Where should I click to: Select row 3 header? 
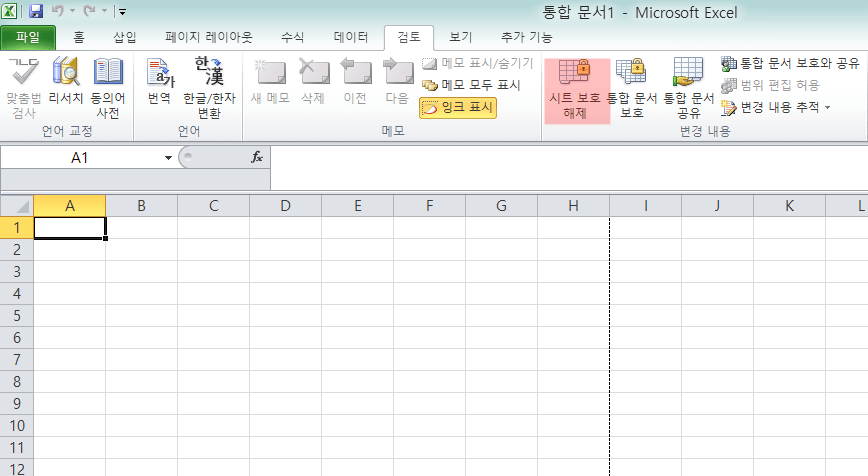click(17, 272)
